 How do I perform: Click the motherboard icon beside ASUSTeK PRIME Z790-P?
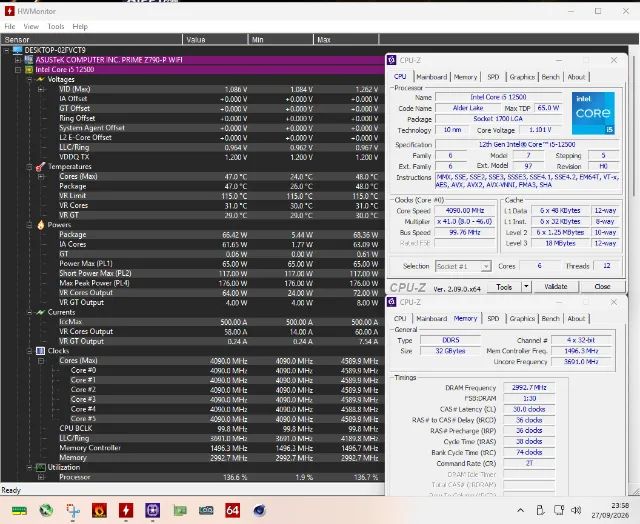coord(29,60)
